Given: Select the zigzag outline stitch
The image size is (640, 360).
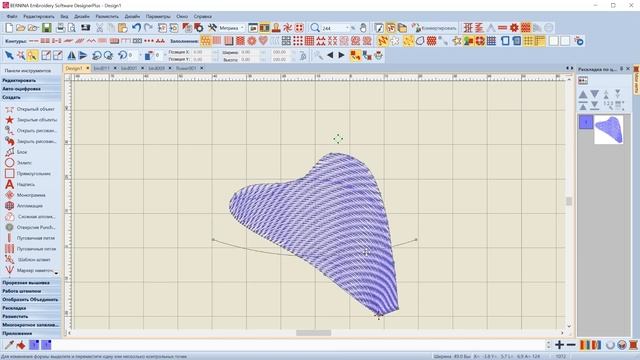Looking at the screenshot, I should (x=91, y=41).
